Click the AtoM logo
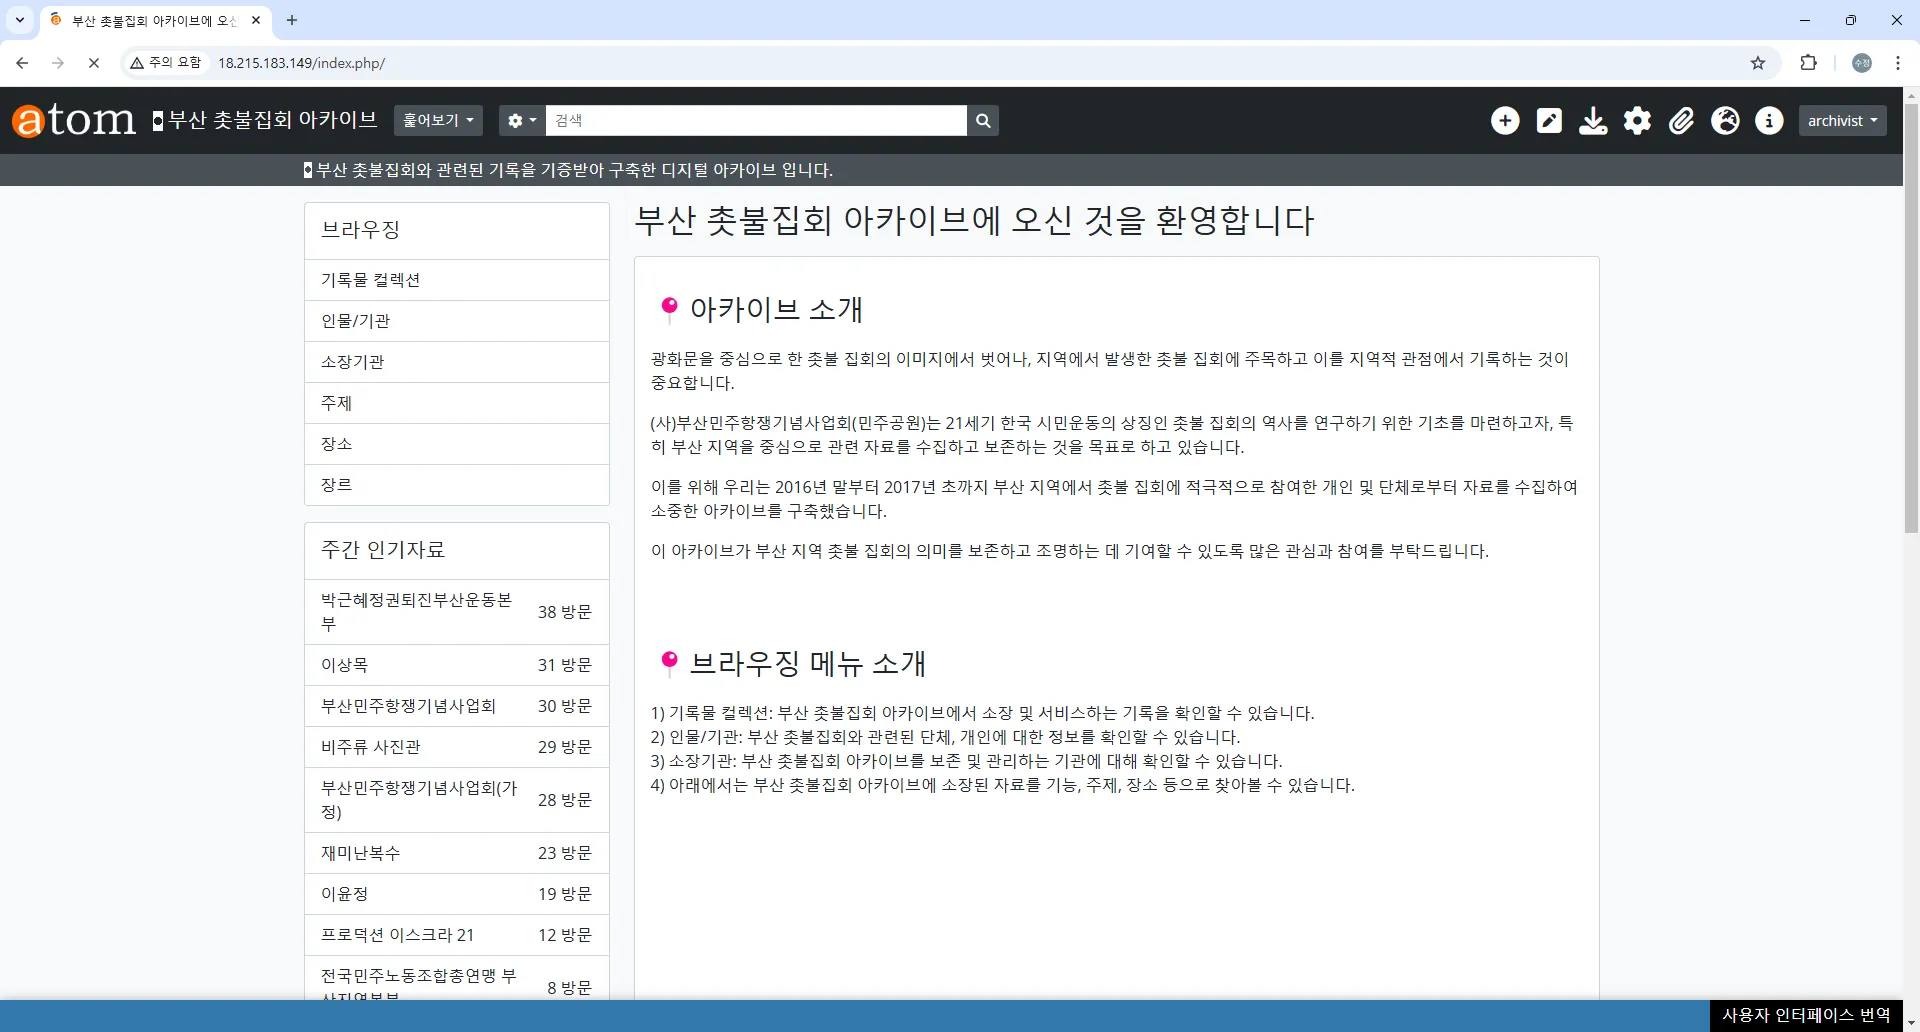The image size is (1920, 1032). click(x=73, y=120)
